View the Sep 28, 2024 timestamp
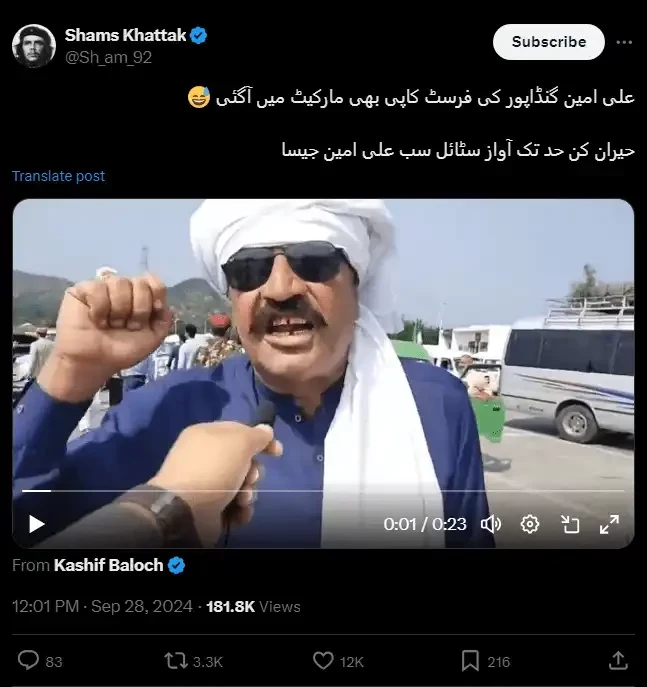 141,606
